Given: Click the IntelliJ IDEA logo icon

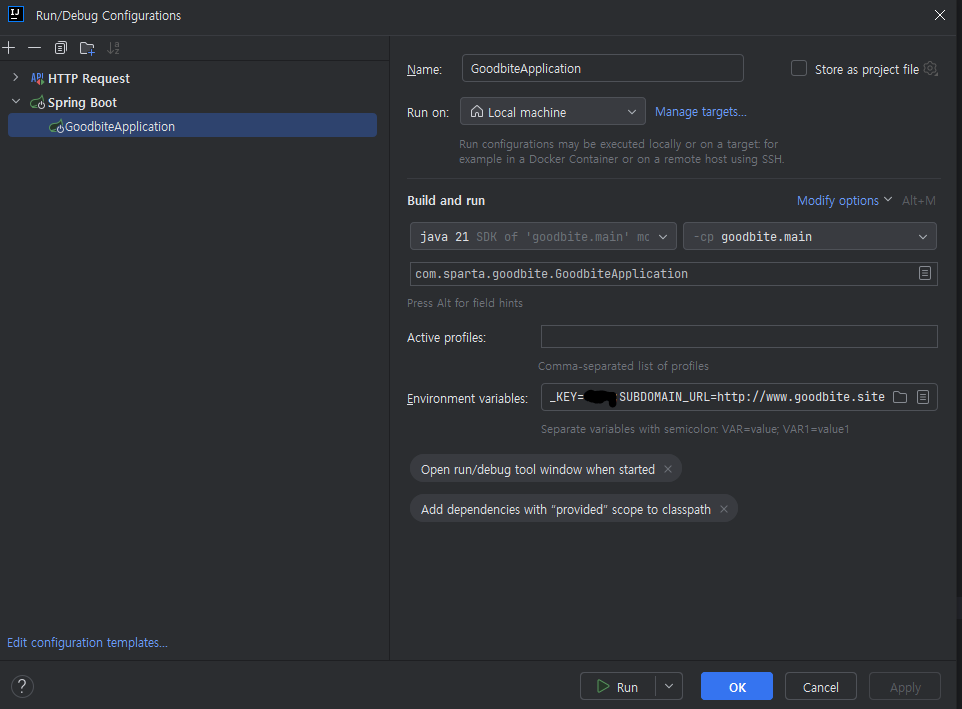Looking at the screenshot, I should 16,14.
